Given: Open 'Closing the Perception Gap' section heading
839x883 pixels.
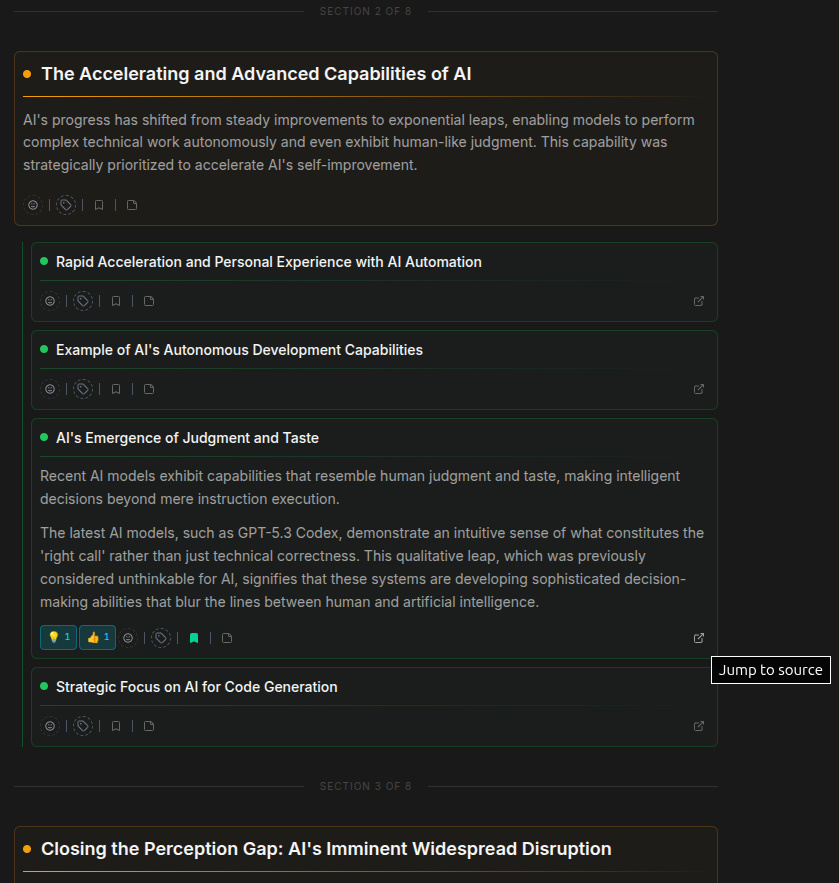Looking at the screenshot, I should 326,849.
